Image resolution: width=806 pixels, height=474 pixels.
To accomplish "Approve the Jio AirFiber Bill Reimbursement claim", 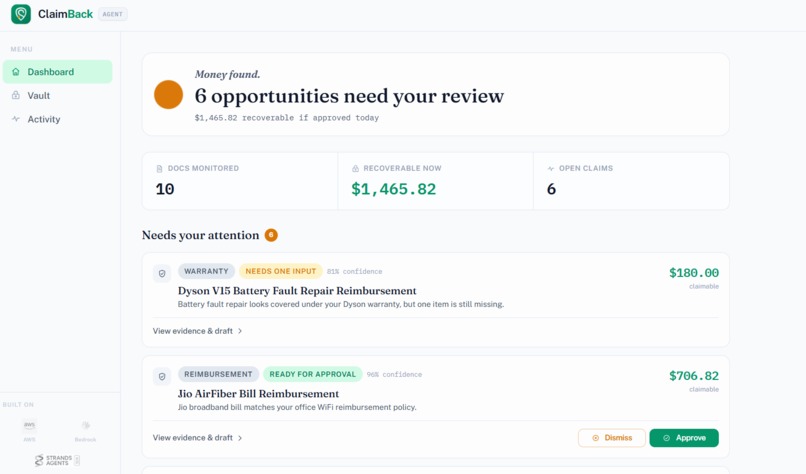I will tap(684, 438).
